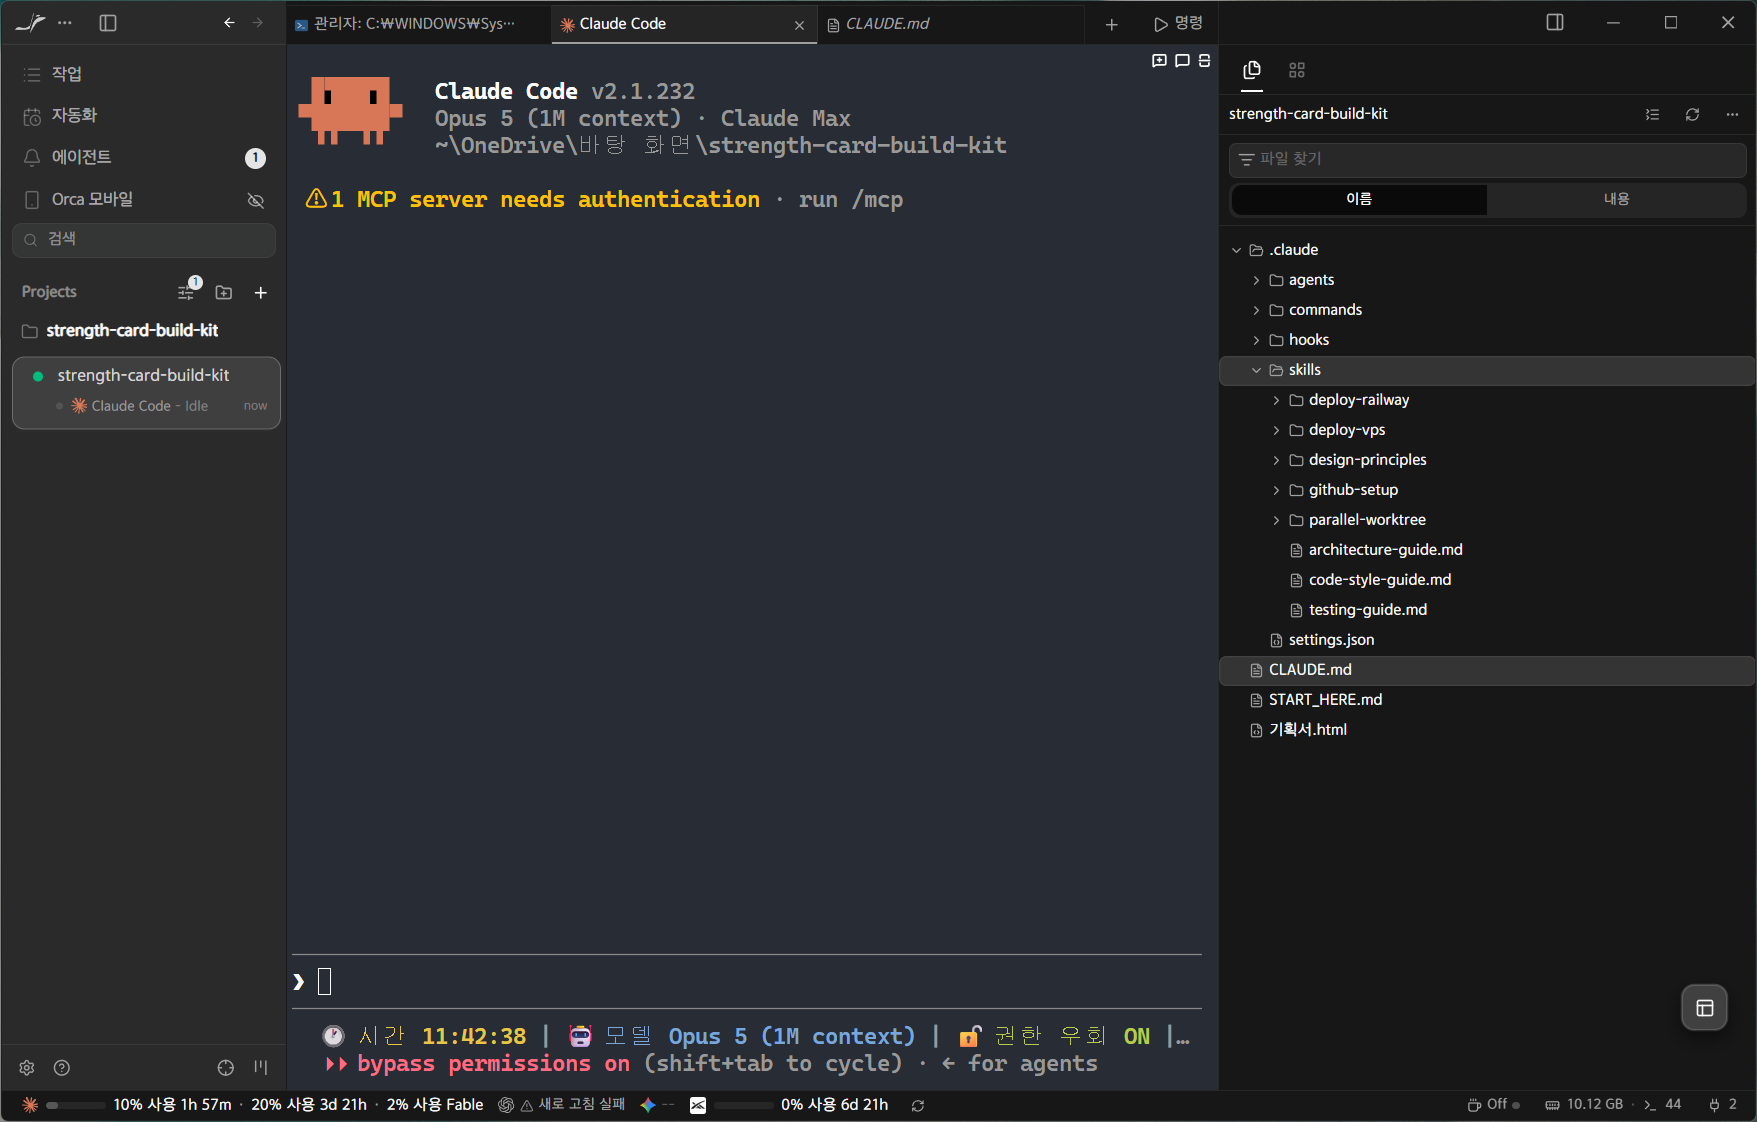Viewport: 1757px width, 1122px height.
Task: Add a new tab with the plus button
Action: (x=1111, y=24)
